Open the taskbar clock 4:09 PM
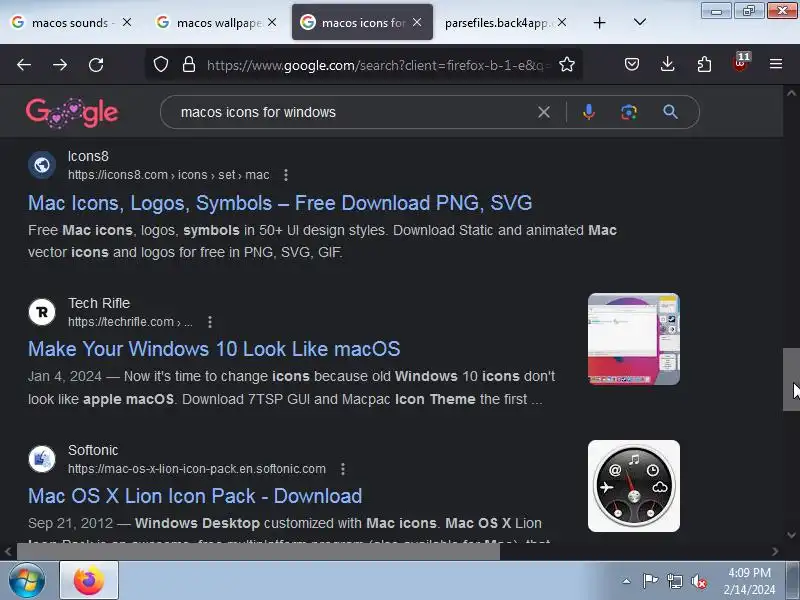 tap(749, 581)
